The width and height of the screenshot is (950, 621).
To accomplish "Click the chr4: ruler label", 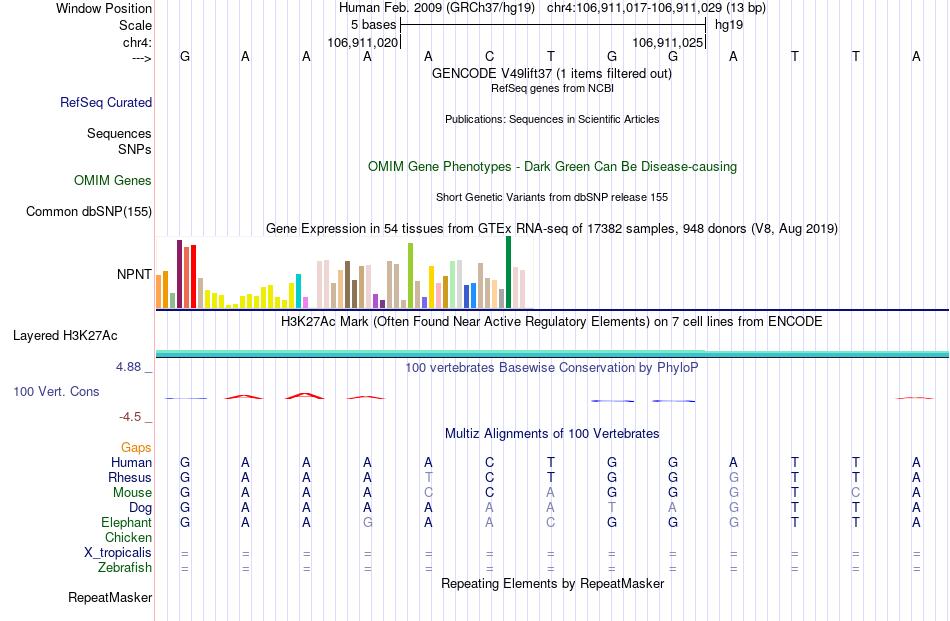I will (x=137, y=42).
